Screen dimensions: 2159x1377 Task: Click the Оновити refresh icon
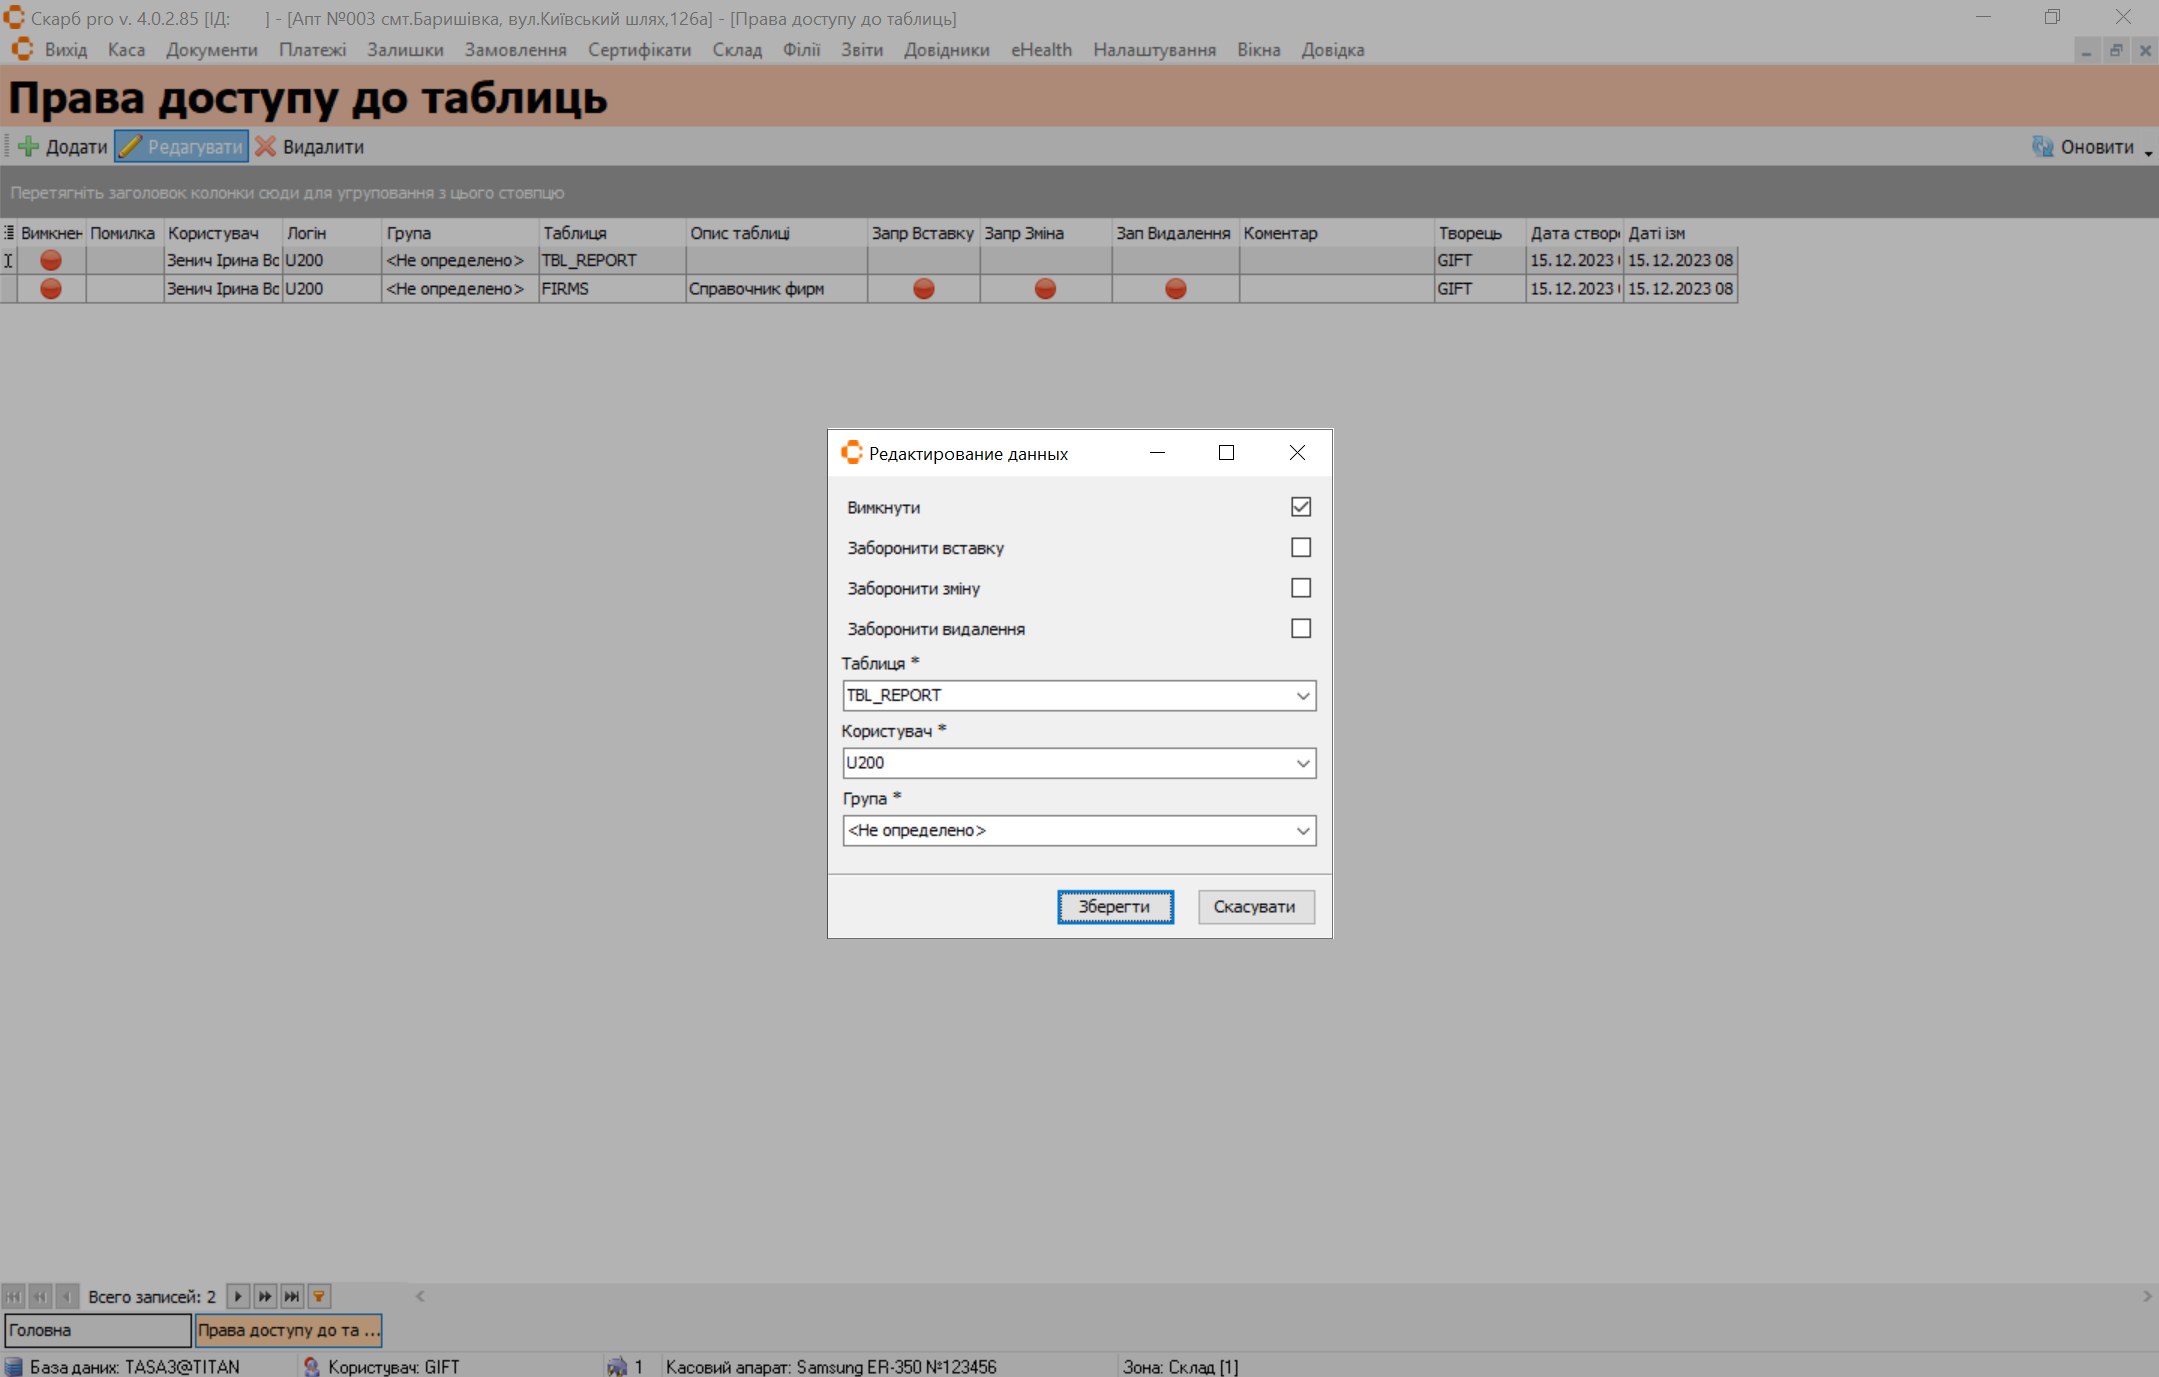pyautogui.click(x=2042, y=147)
